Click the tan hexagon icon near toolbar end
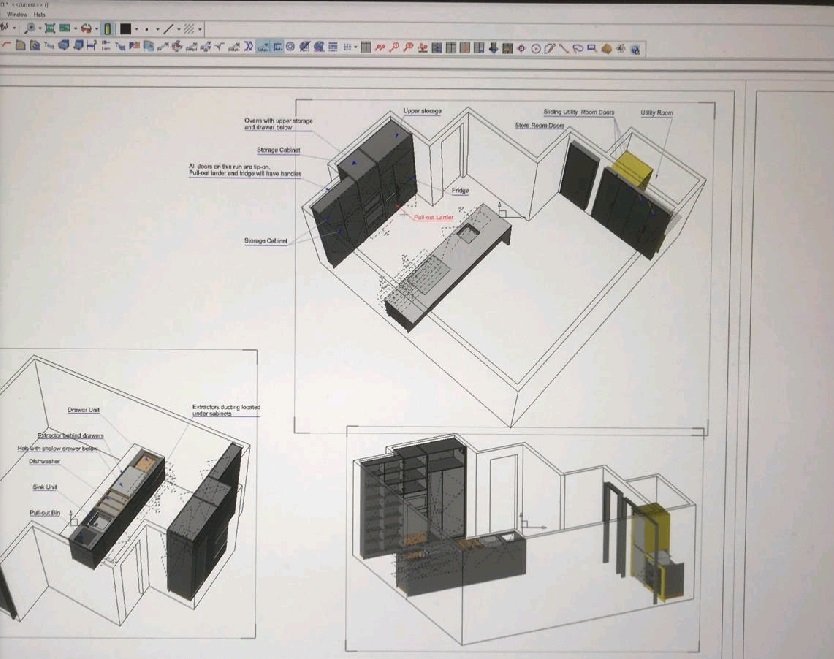 click(x=606, y=49)
